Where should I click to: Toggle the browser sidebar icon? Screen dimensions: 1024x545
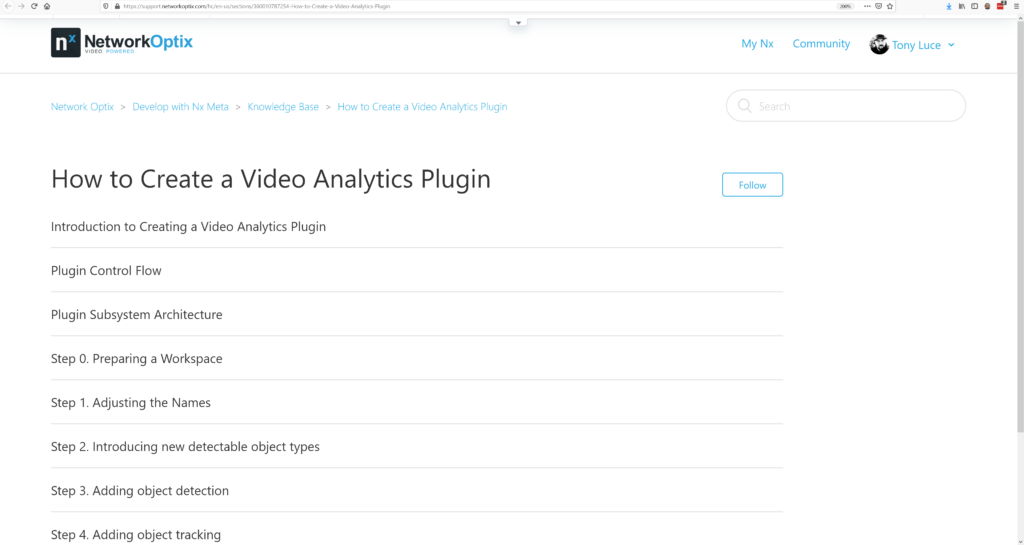click(x=974, y=6)
